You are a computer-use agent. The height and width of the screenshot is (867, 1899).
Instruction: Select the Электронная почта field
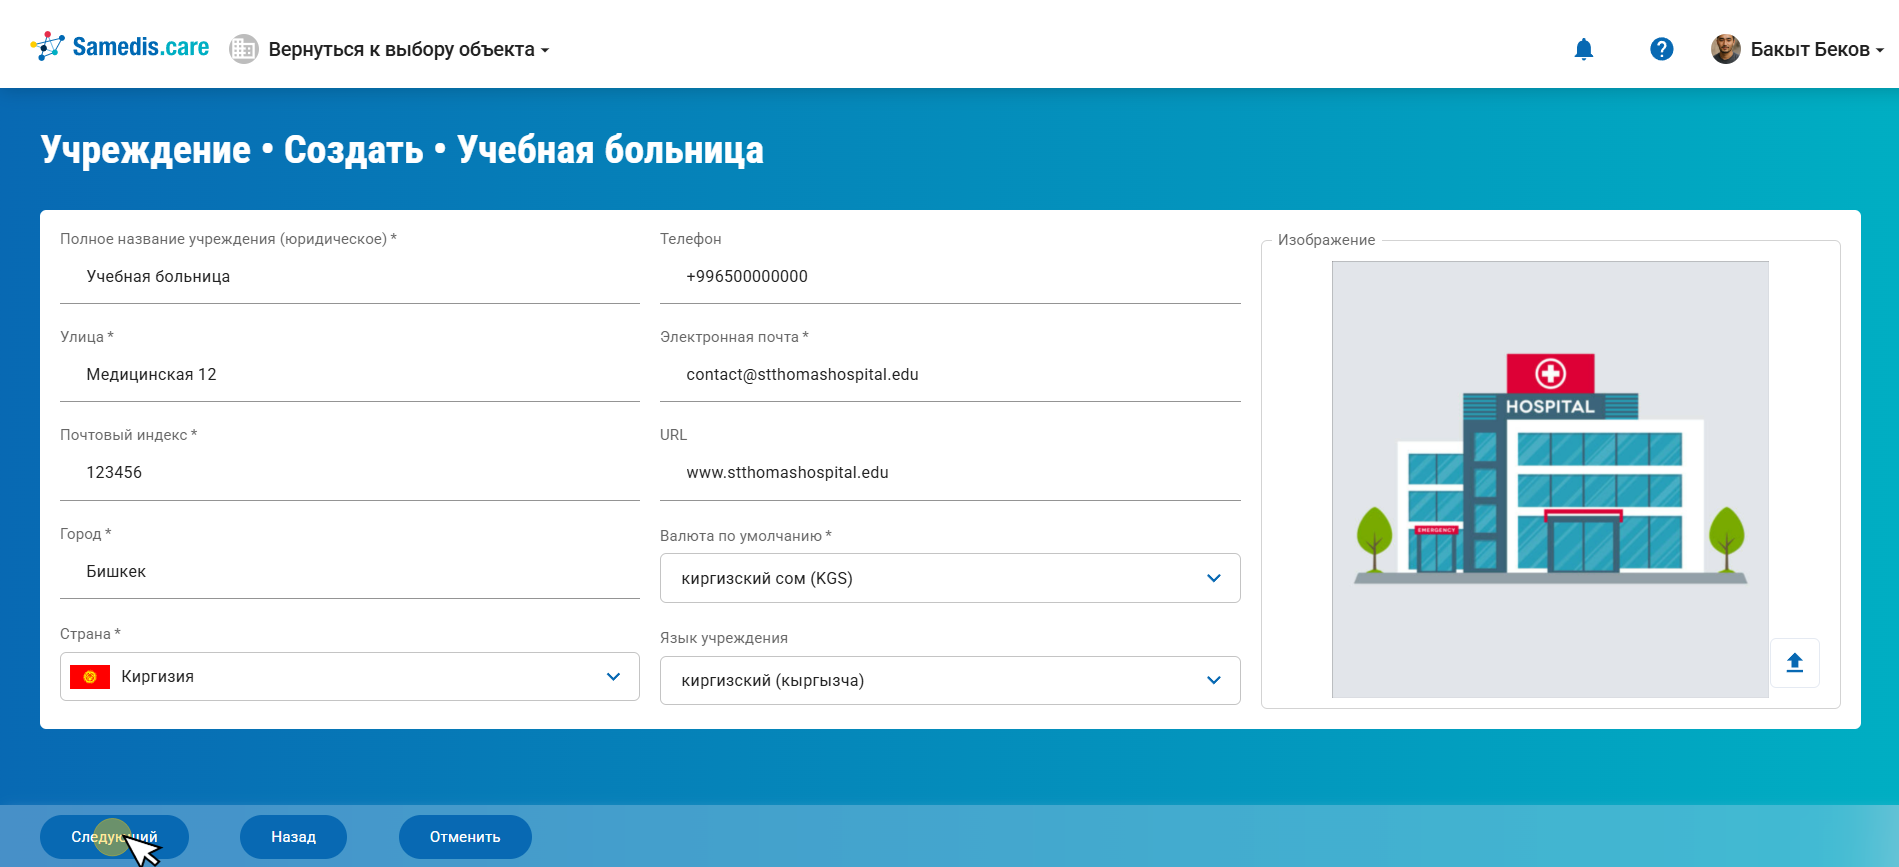(x=949, y=375)
